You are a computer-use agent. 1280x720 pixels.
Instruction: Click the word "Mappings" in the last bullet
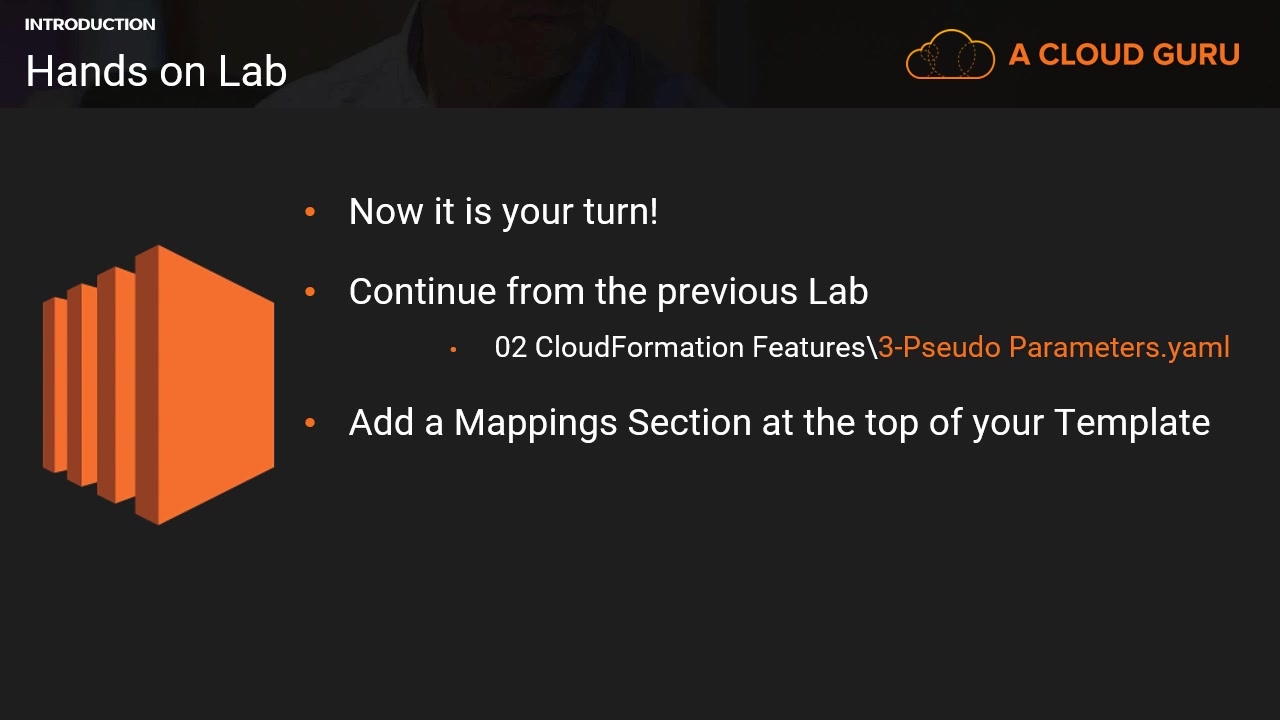(x=536, y=423)
